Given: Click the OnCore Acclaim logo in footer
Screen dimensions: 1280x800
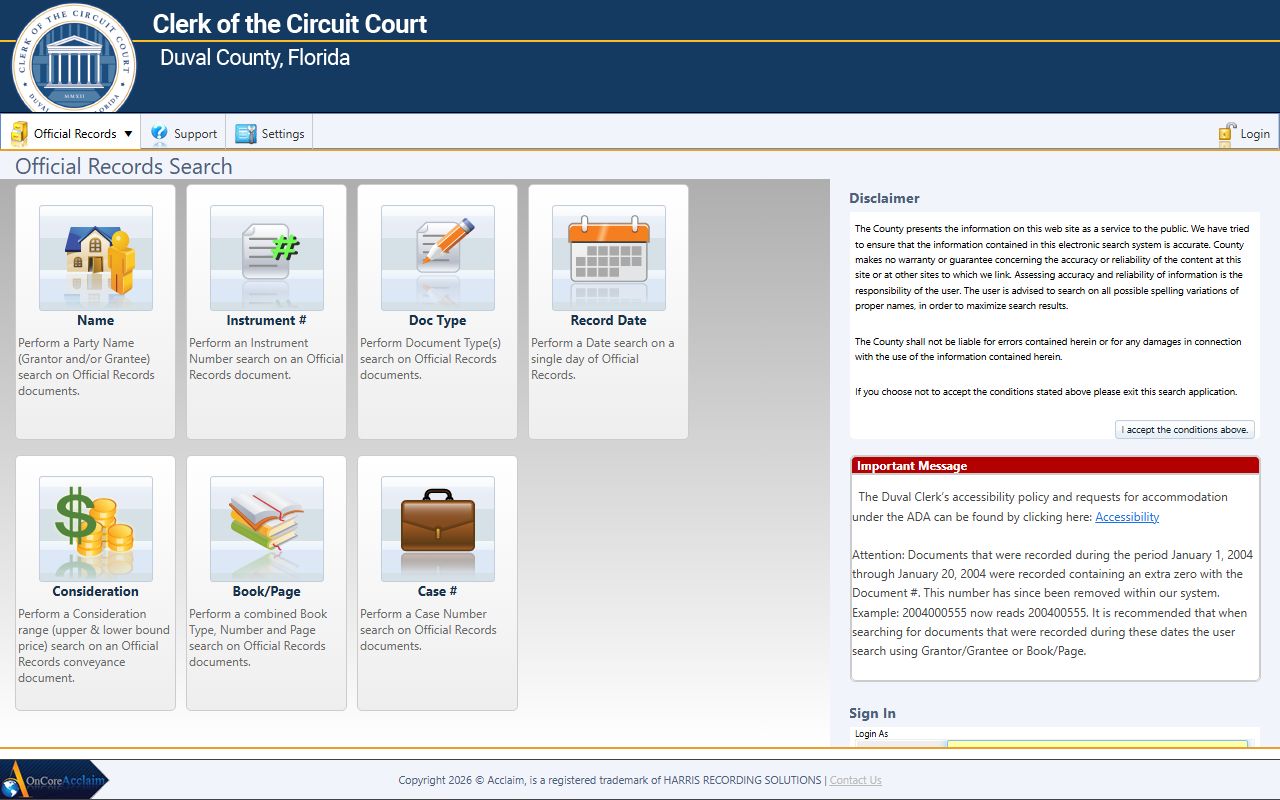Looking at the screenshot, I should coord(55,780).
